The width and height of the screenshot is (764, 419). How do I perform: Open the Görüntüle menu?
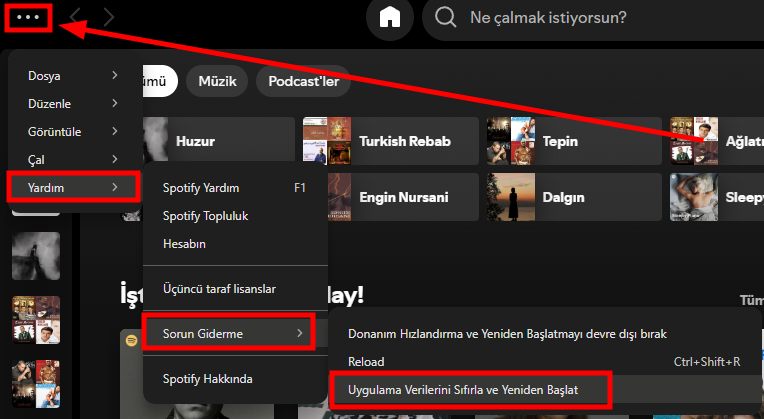tap(75, 132)
